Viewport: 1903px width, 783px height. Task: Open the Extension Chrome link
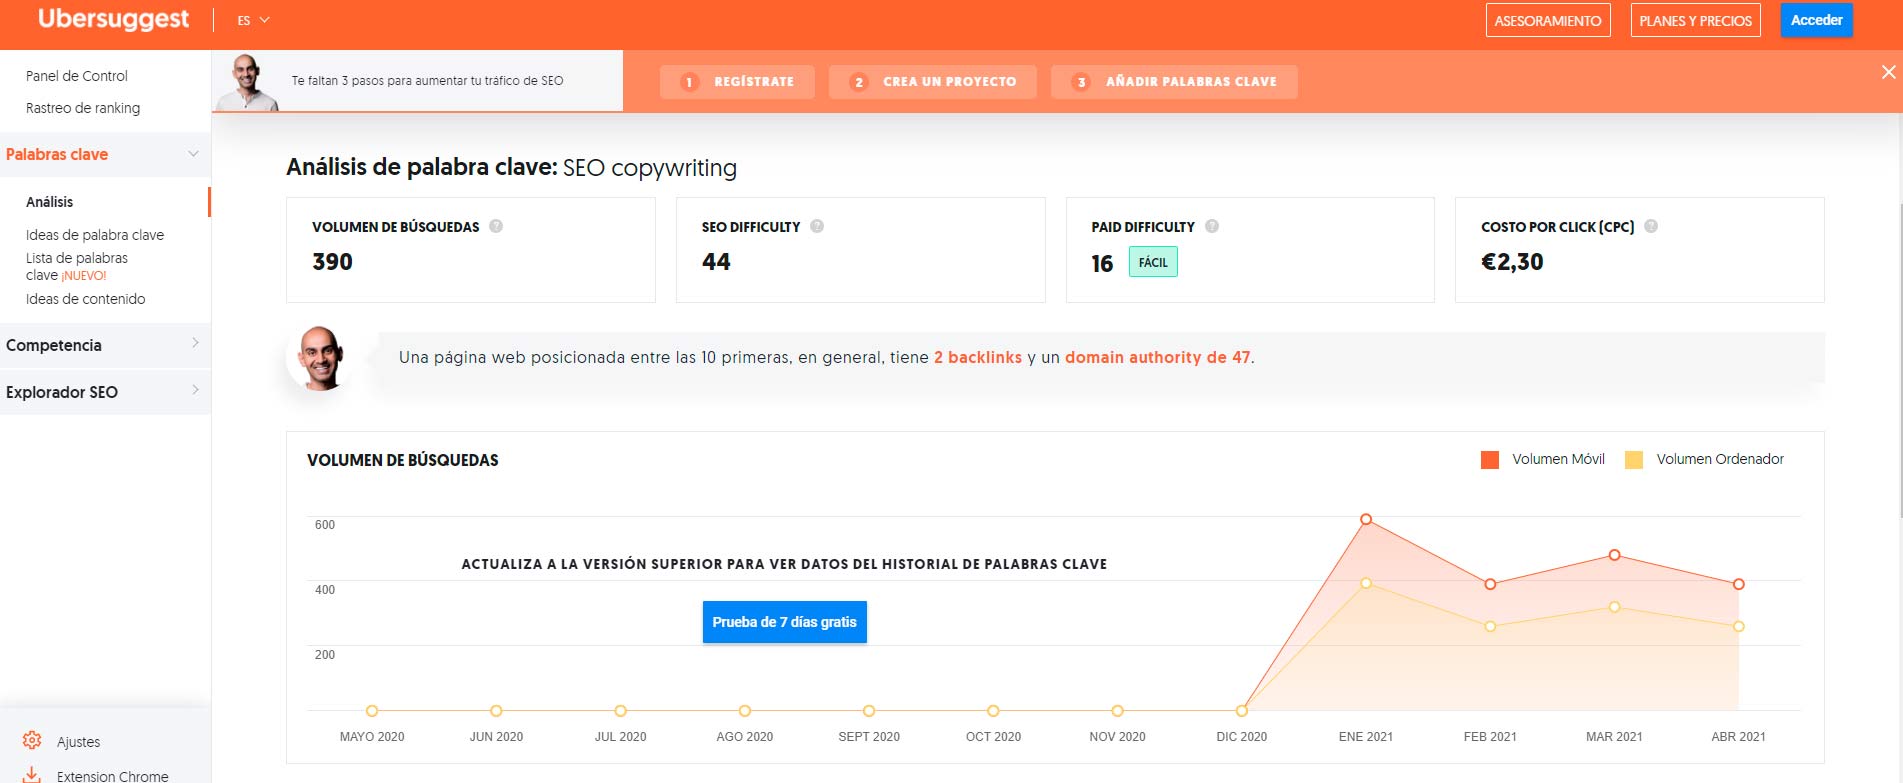(x=113, y=776)
